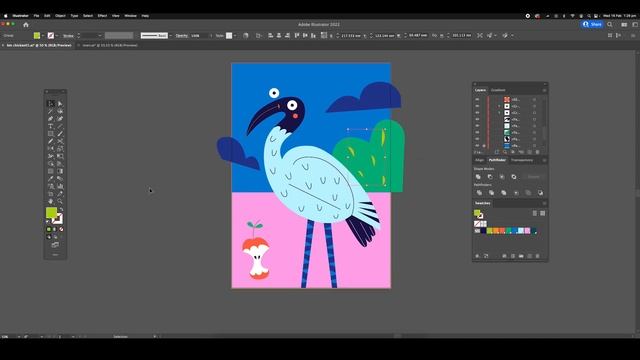
Task: Click Unite in Pathfinder Shape Modes
Action: (x=478, y=177)
